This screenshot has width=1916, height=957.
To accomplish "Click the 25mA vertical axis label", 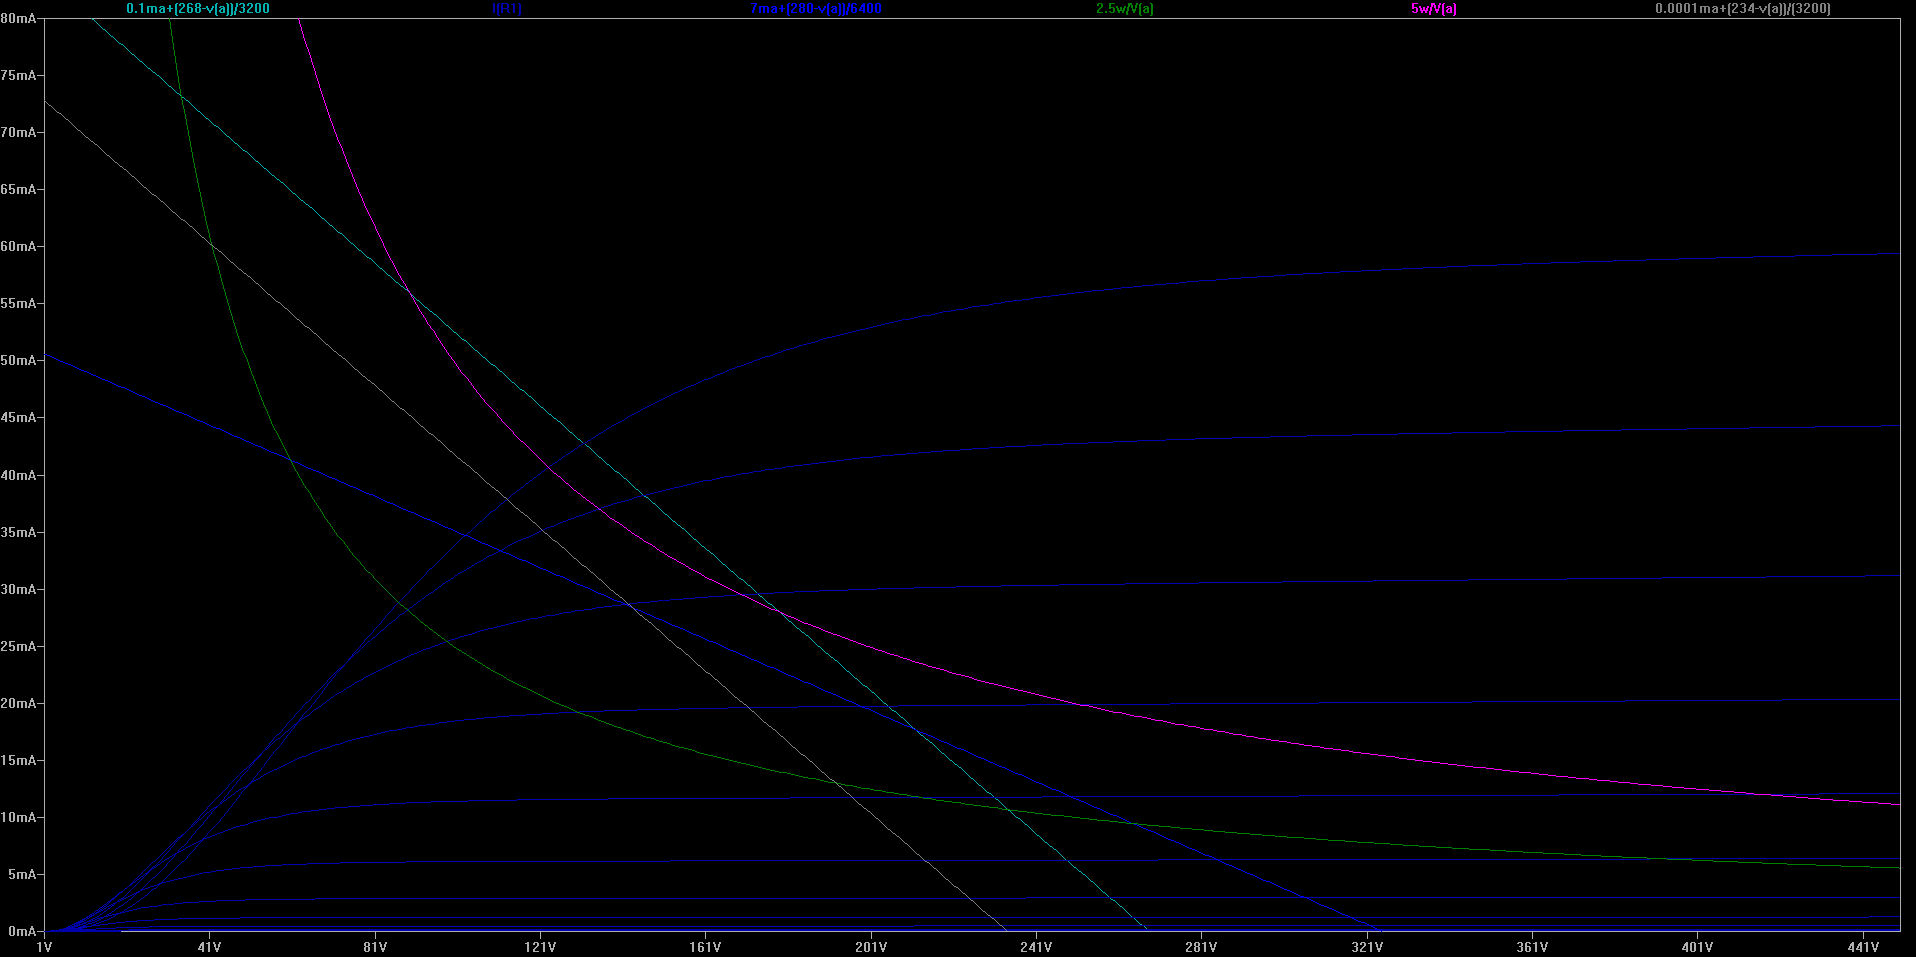I will (19, 646).
